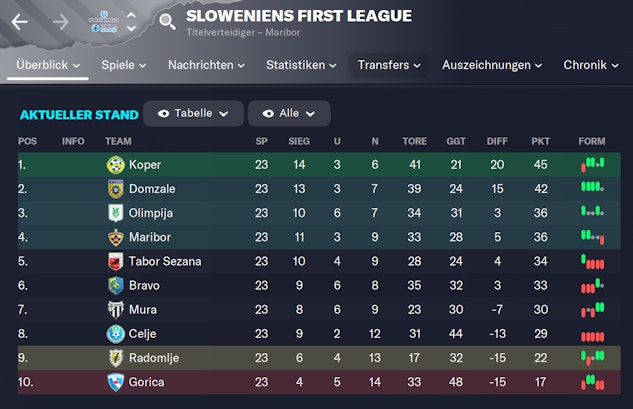633x409 pixels.
Task: Select the Radomlje team name
Action: tap(155, 358)
